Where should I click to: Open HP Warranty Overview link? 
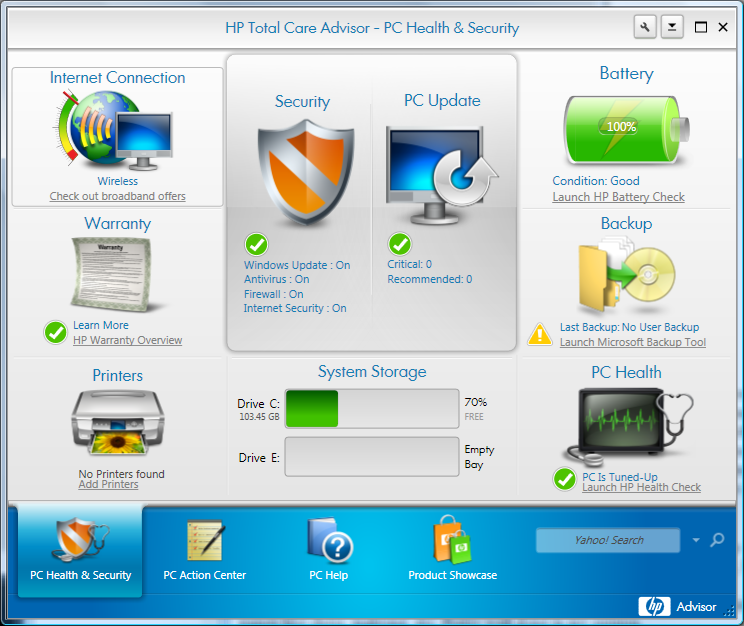click(127, 340)
